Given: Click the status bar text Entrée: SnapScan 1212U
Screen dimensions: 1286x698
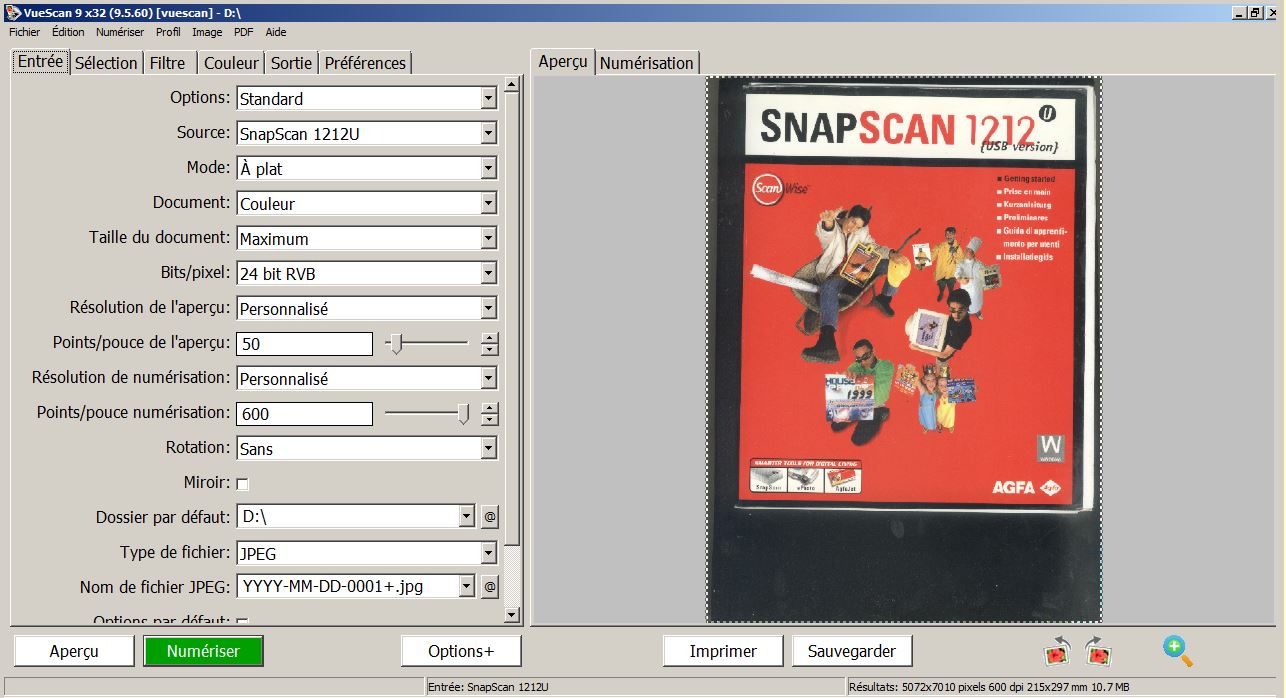Looking at the screenshot, I should (x=488, y=687).
